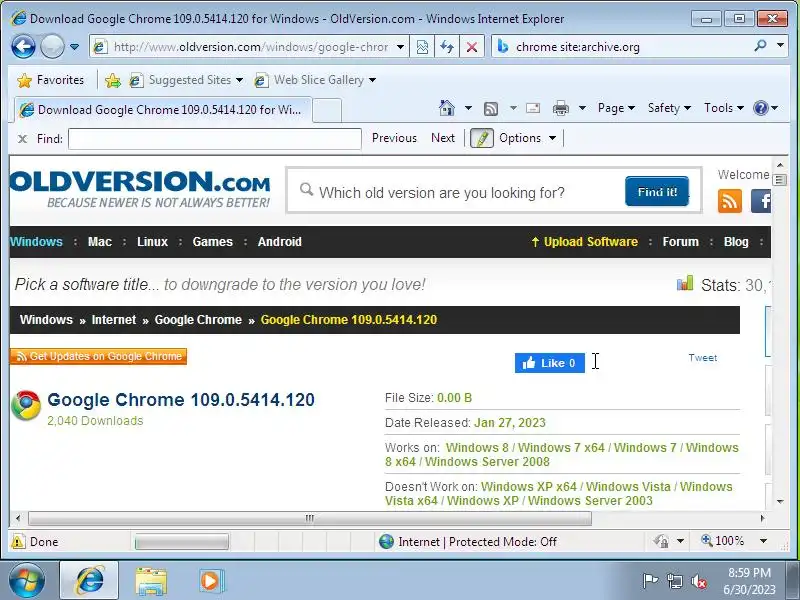Click the vertical scrollbar down arrow
The height and width of the screenshot is (600, 800).
tap(780, 502)
